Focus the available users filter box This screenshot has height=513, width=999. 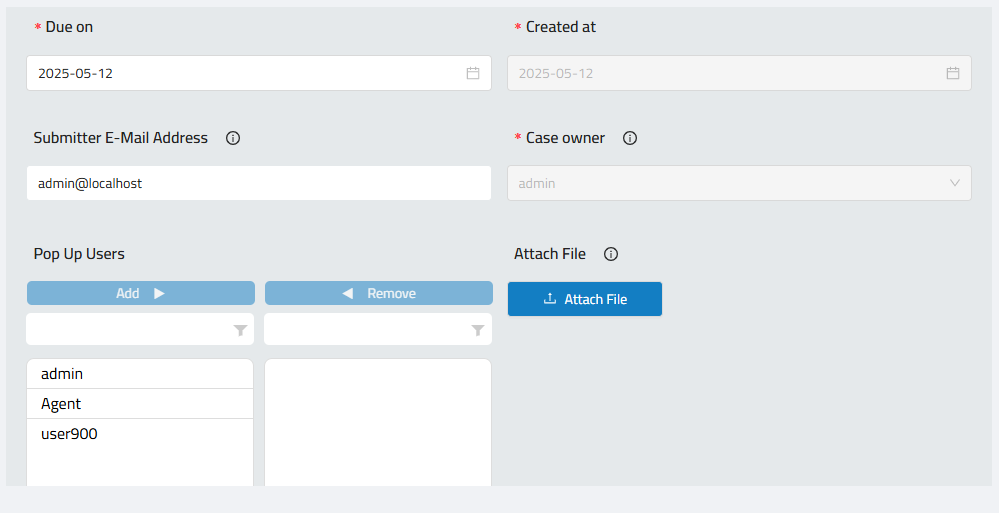(140, 329)
